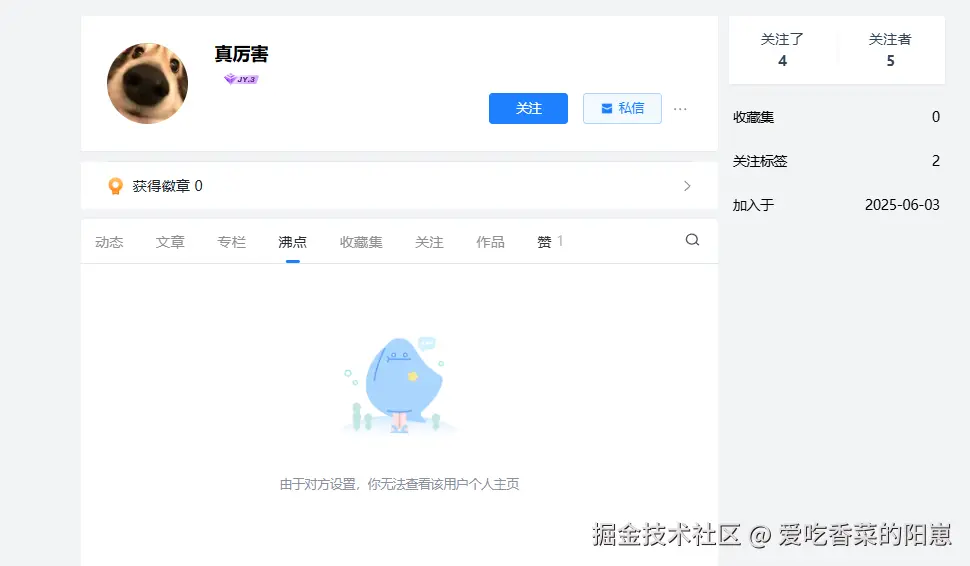The width and height of the screenshot is (970, 566).
Task: Open 关注标签 2 in the sidebar
Action: coord(836,161)
